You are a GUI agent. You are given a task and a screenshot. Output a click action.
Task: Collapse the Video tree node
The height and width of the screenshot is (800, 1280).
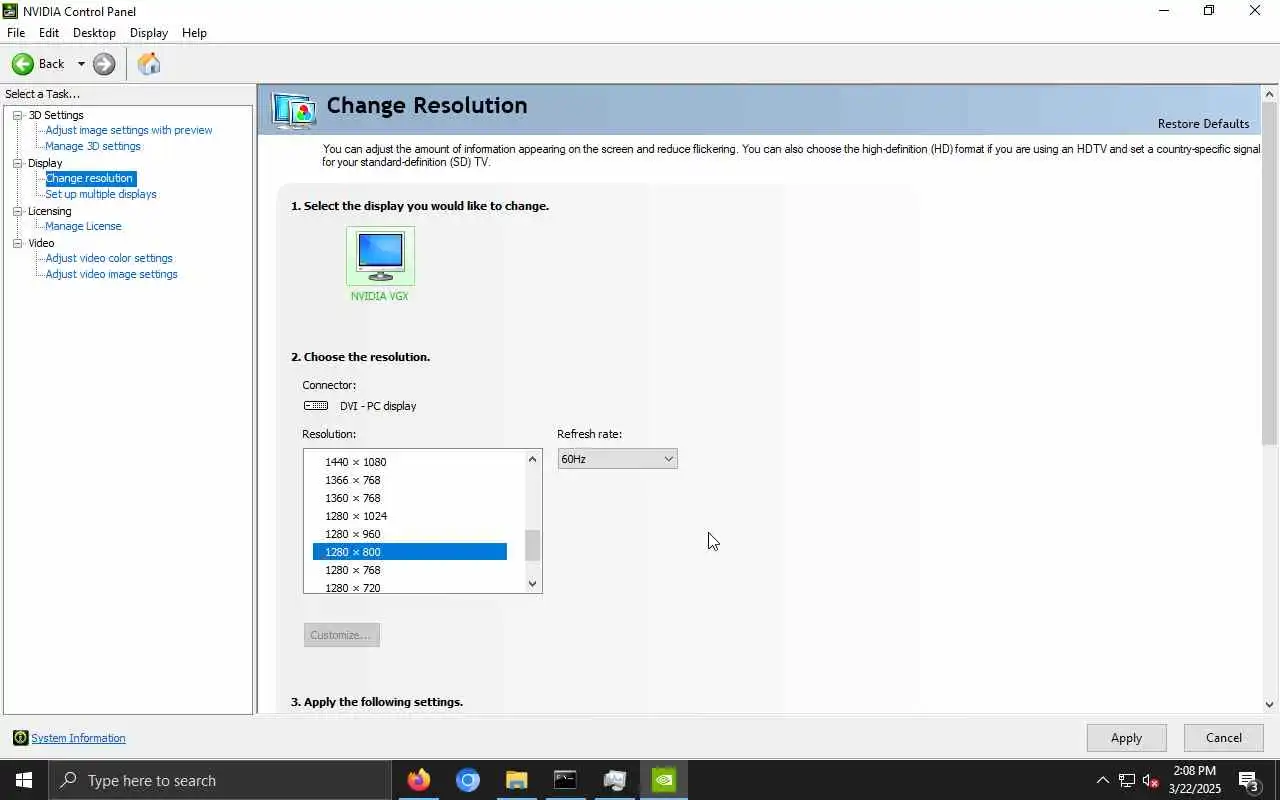[x=17, y=243]
